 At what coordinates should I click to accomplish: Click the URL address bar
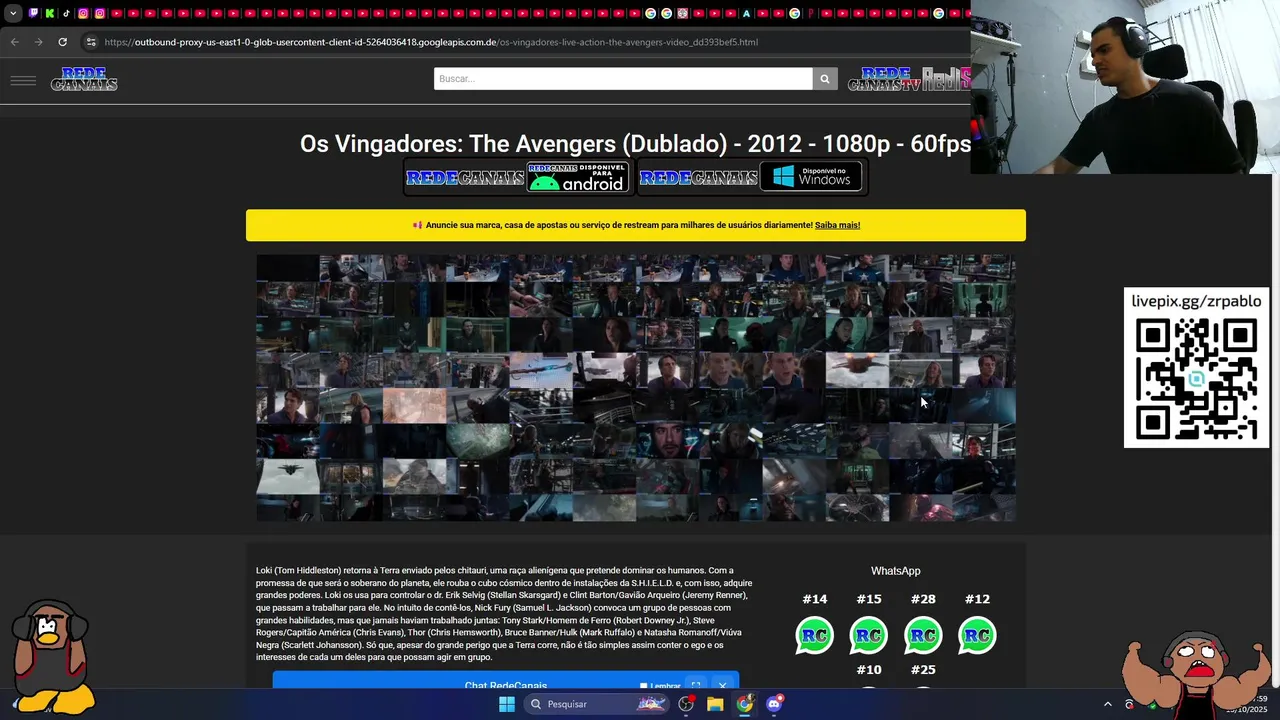pos(525,42)
